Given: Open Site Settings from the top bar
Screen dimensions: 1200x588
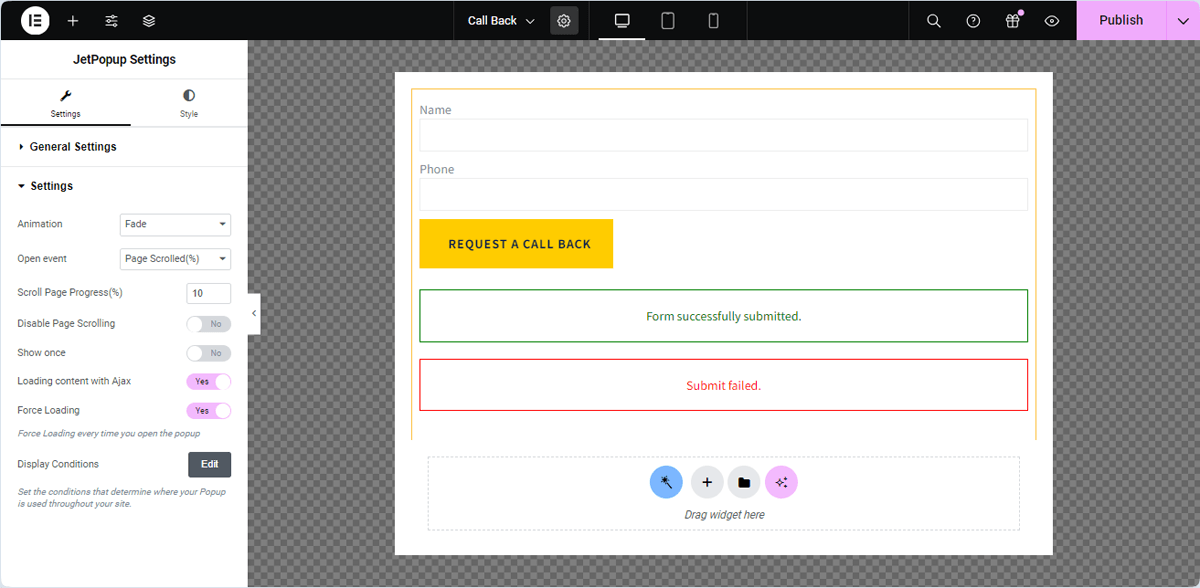Looking at the screenshot, I should [111, 20].
